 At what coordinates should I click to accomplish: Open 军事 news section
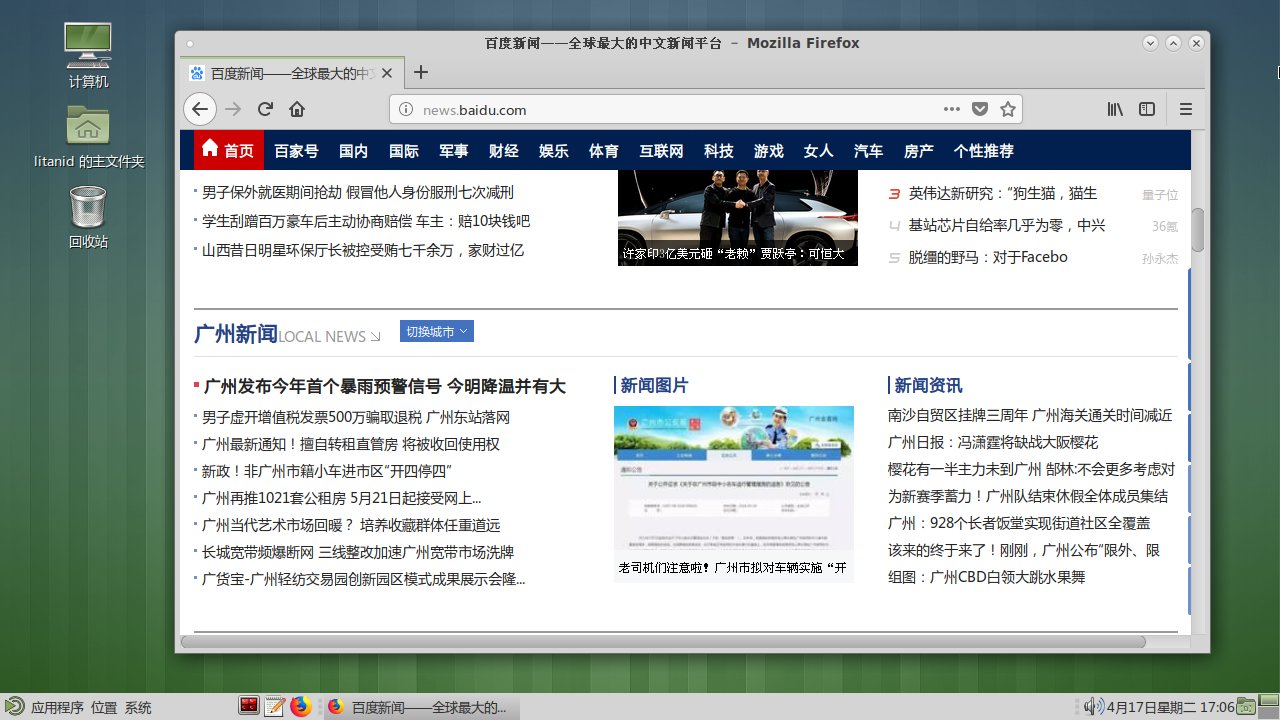coord(453,151)
